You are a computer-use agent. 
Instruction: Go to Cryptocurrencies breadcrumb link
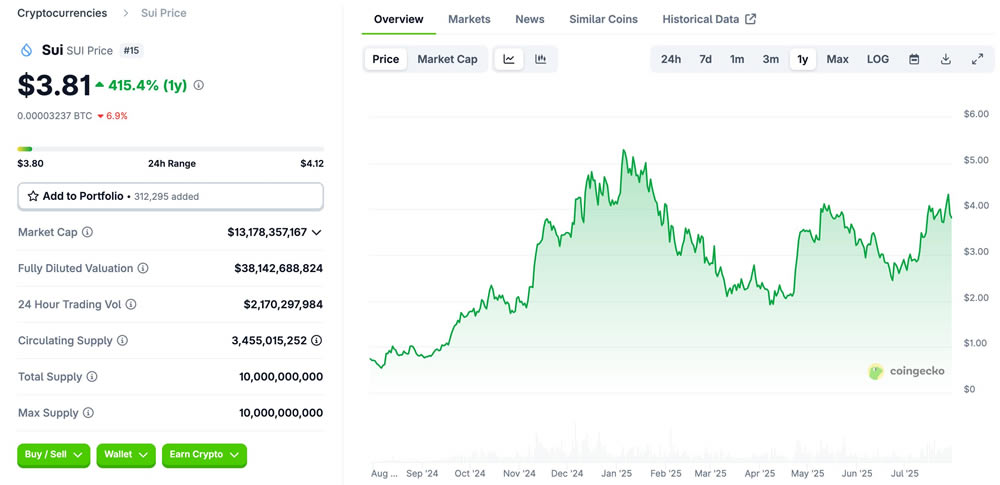(x=64, y=13)
